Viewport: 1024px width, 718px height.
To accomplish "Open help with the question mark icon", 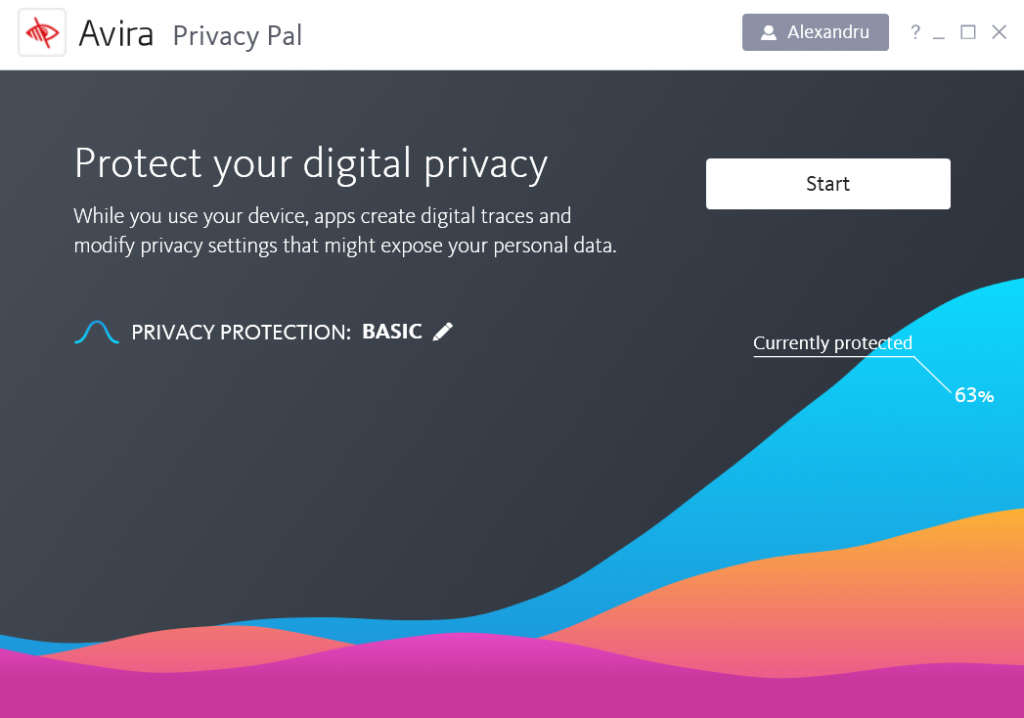I will pos(914,32).
